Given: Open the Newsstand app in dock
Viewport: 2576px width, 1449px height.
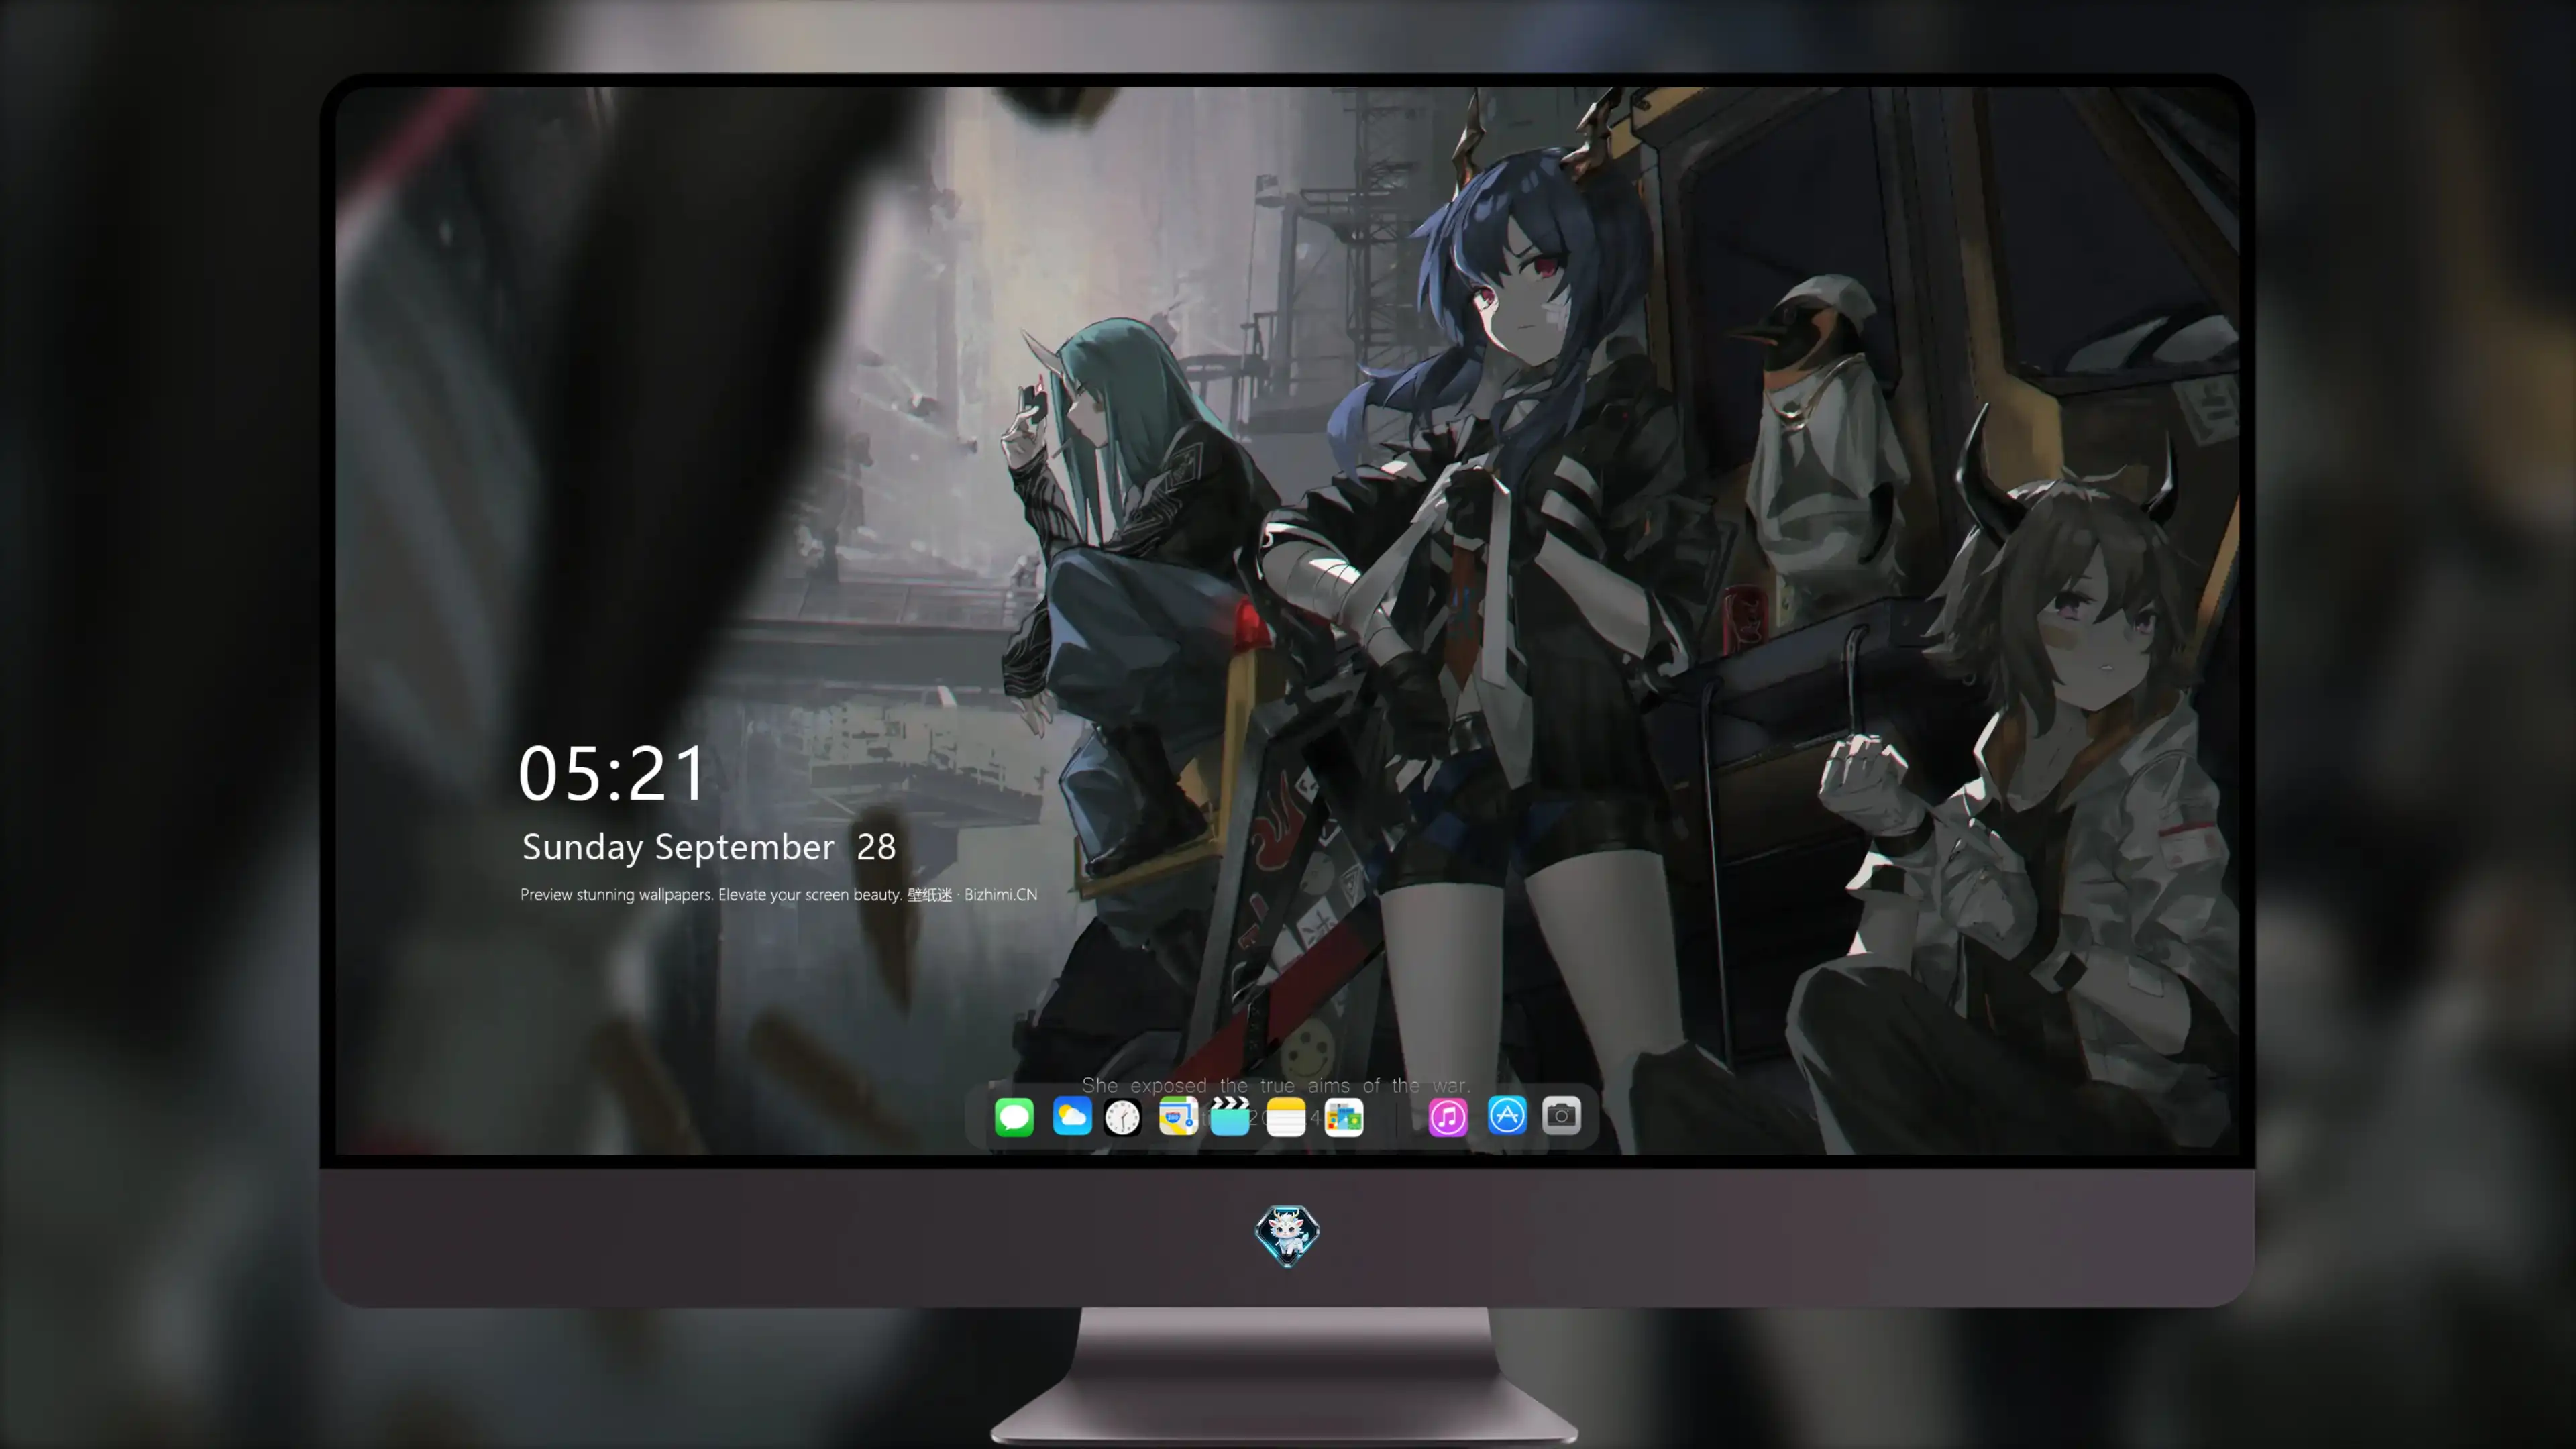Looking at the screenshot, I should (1344, 1117).
